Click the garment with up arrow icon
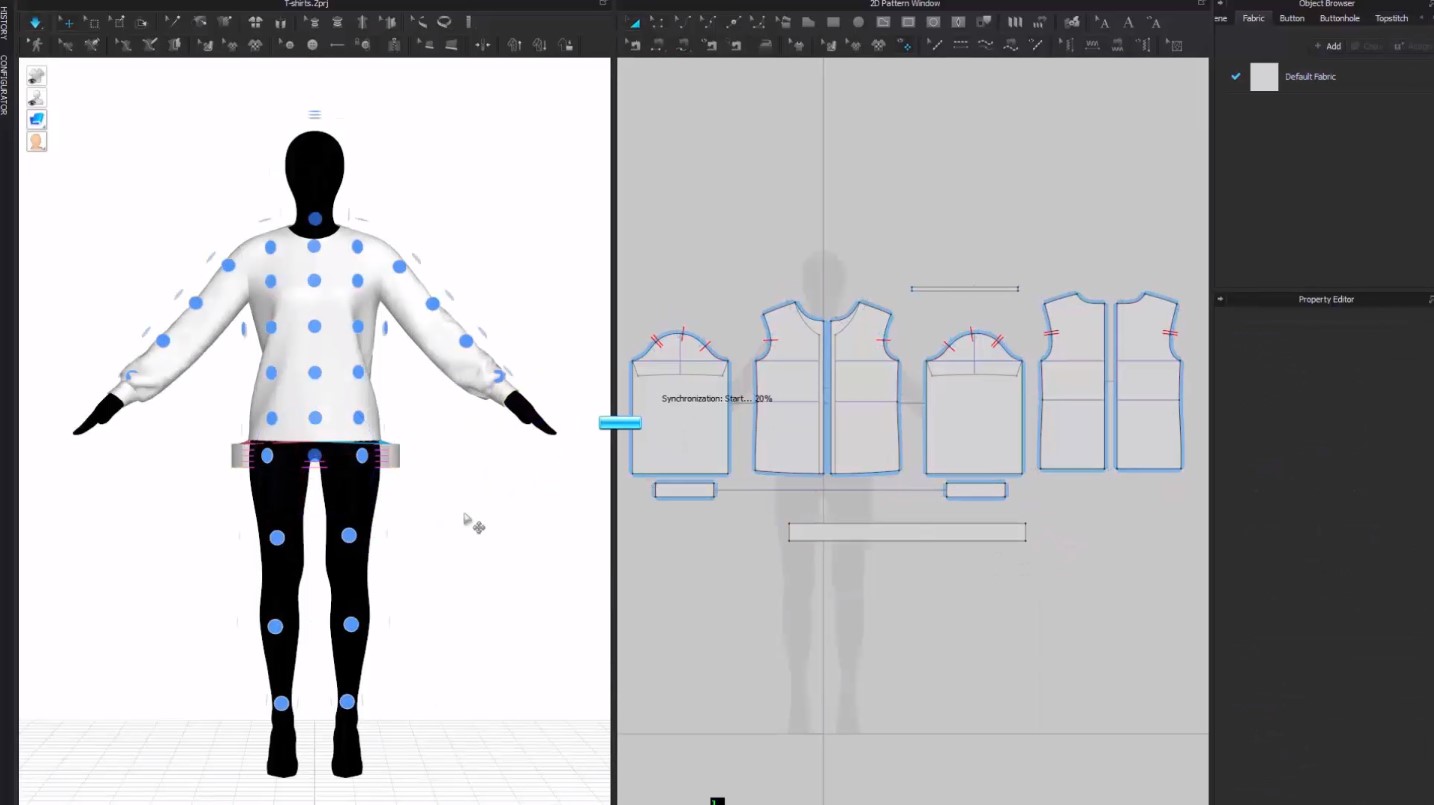The image size is (1434, 805). [x=515, y=45]
